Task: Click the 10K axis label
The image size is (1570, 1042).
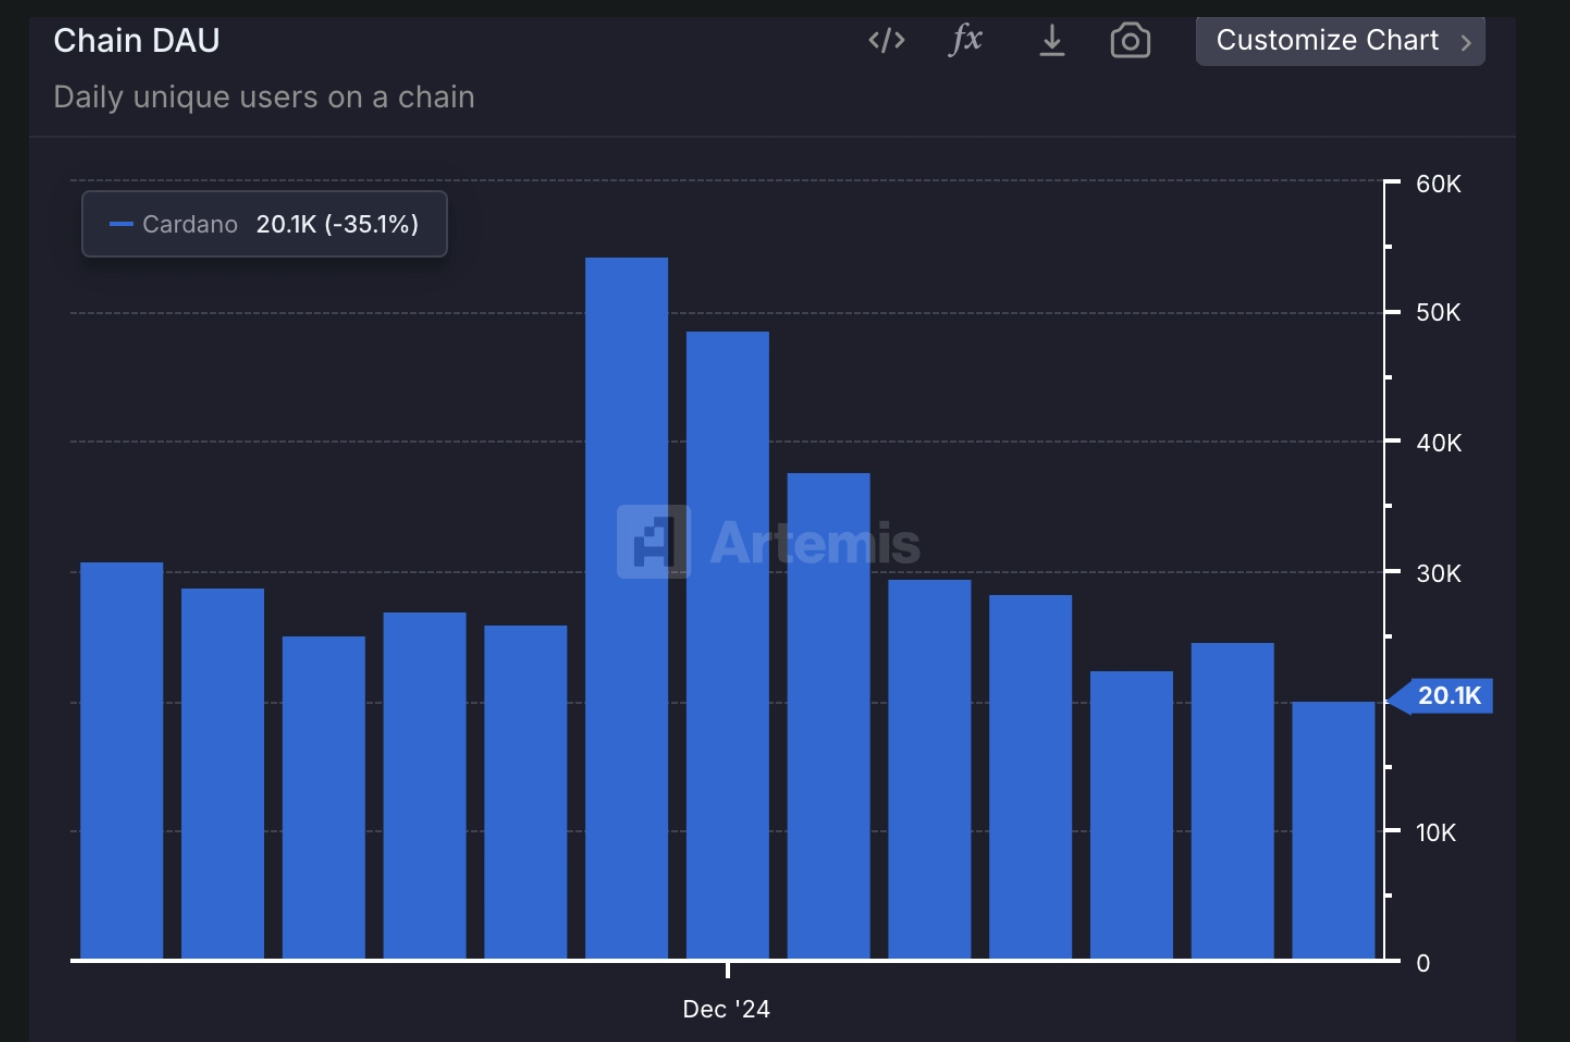Action: pos(1435,833)
